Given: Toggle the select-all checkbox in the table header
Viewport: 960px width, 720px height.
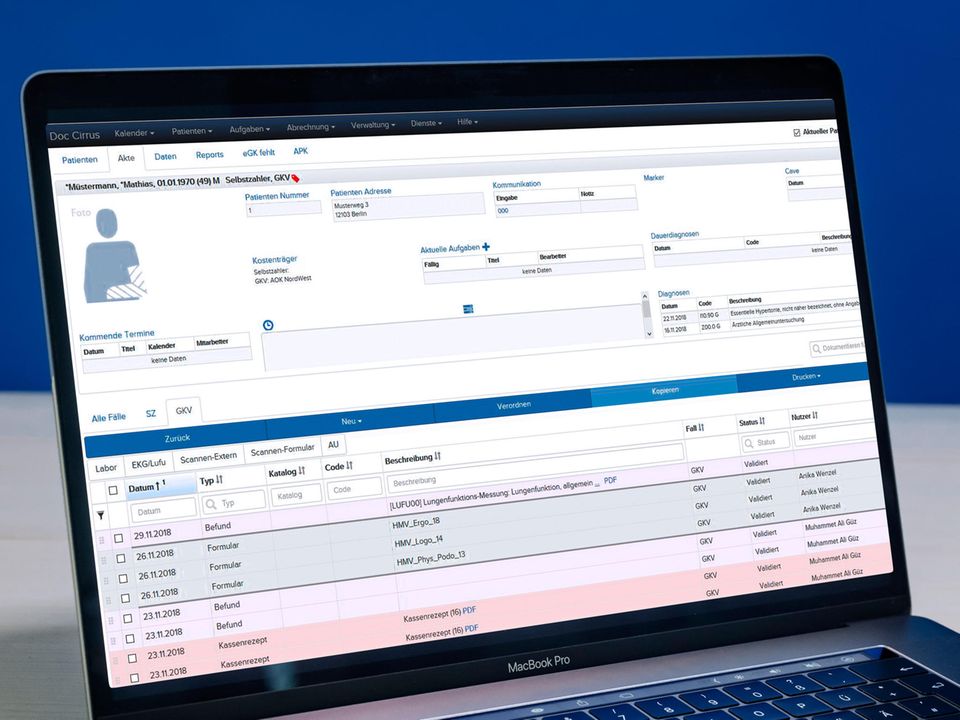Looking at the screenshot, I should coord(113,490).
